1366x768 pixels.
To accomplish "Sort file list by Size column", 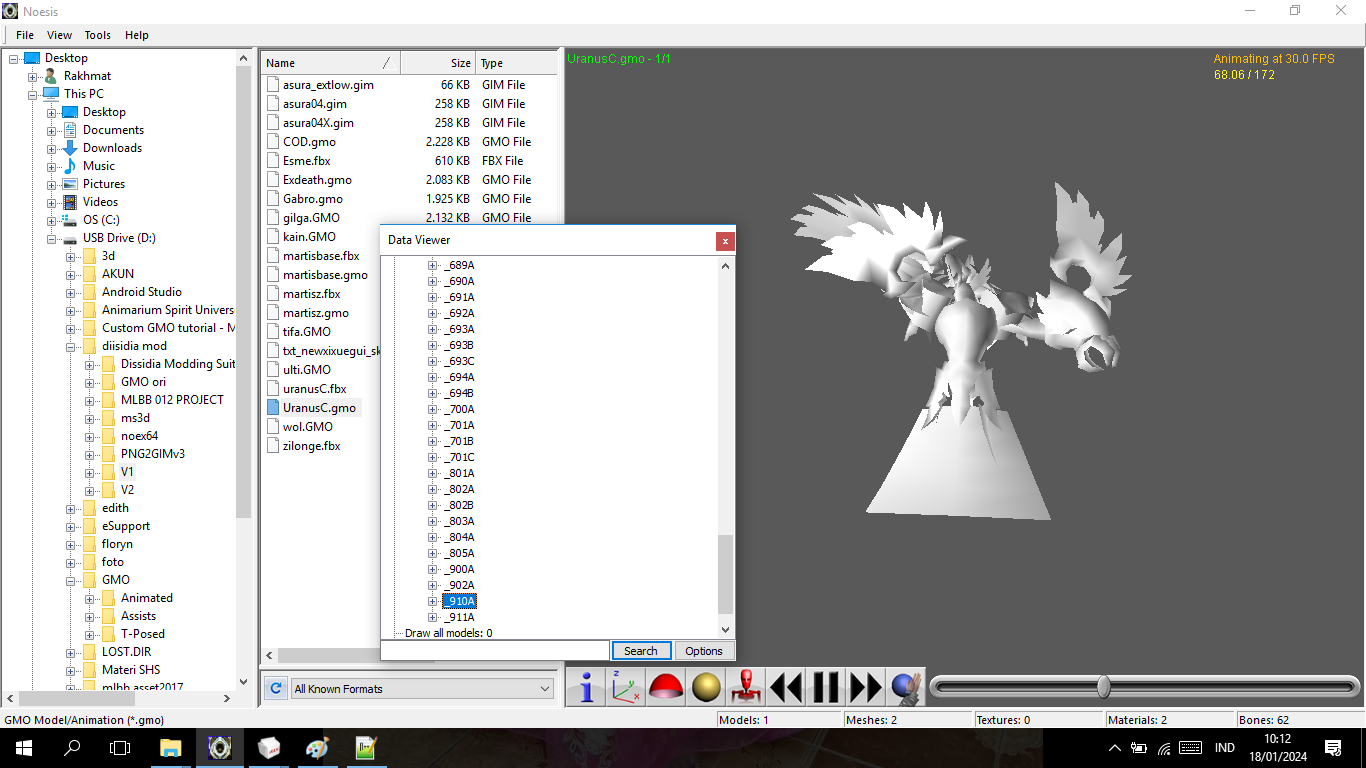I will pos(438,63).
